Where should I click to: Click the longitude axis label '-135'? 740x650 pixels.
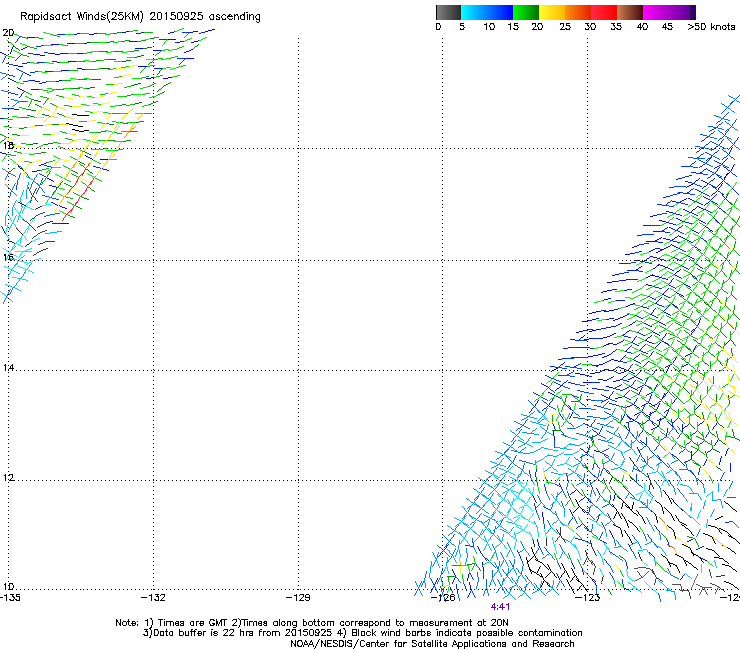point(10,598)
